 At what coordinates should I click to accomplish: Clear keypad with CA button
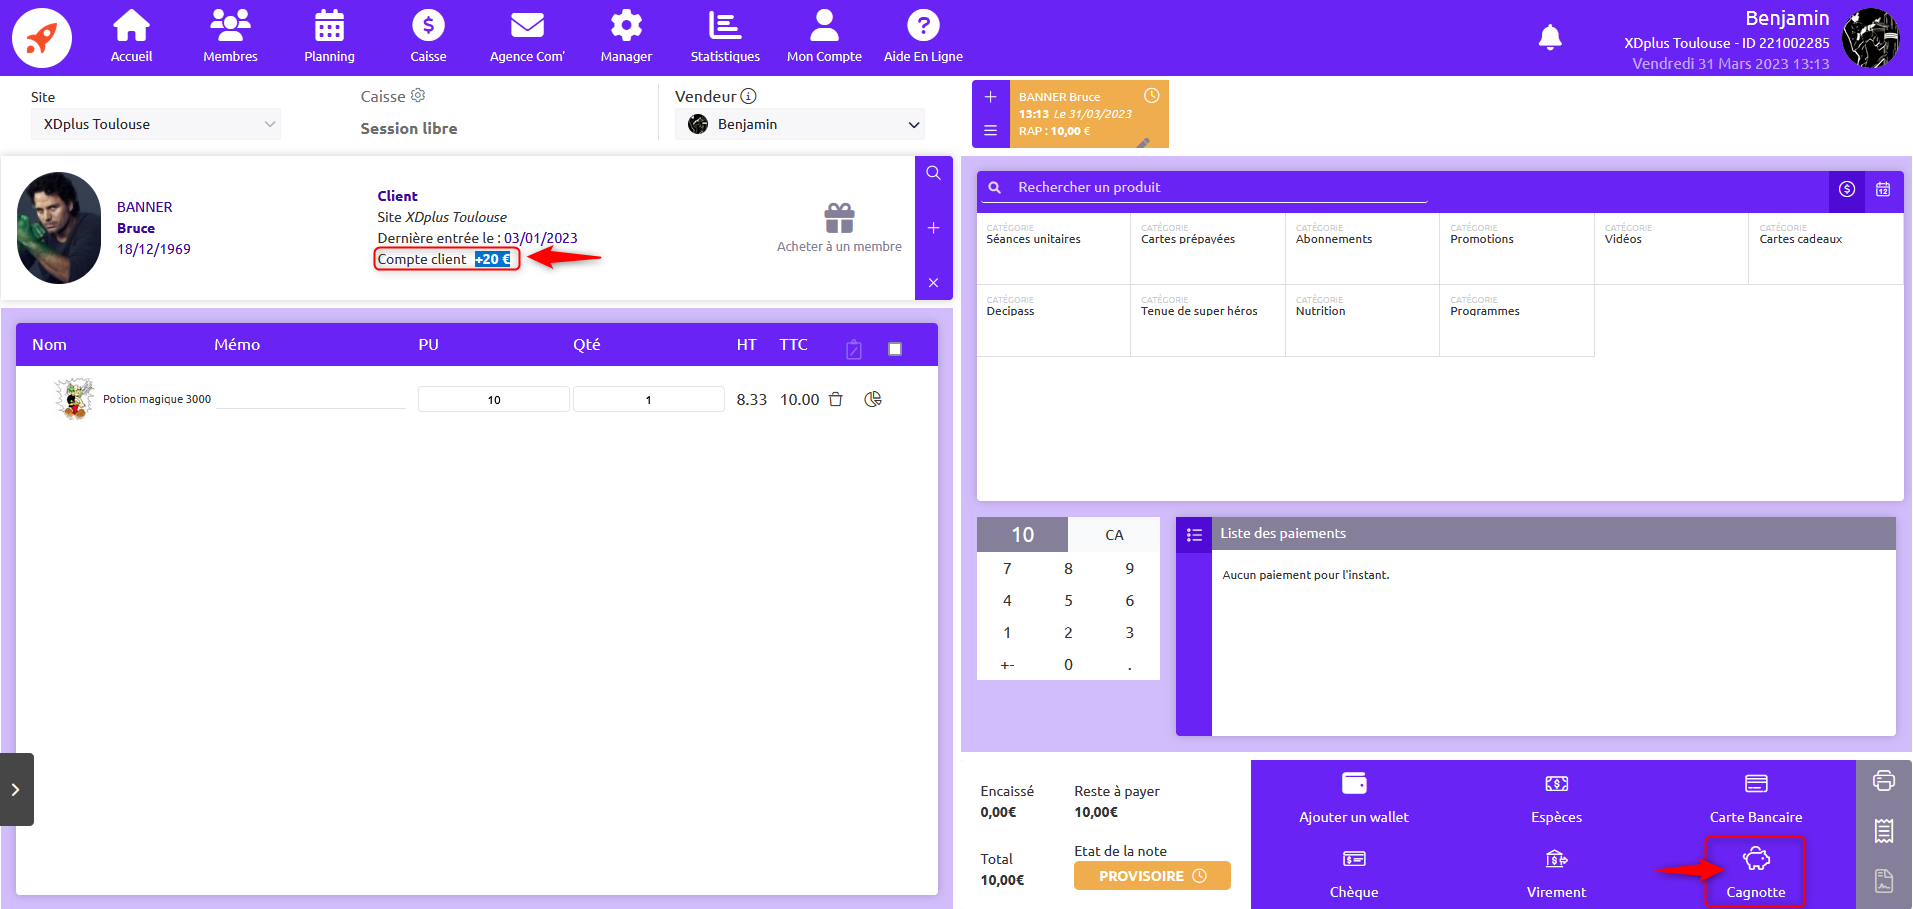1114,535
